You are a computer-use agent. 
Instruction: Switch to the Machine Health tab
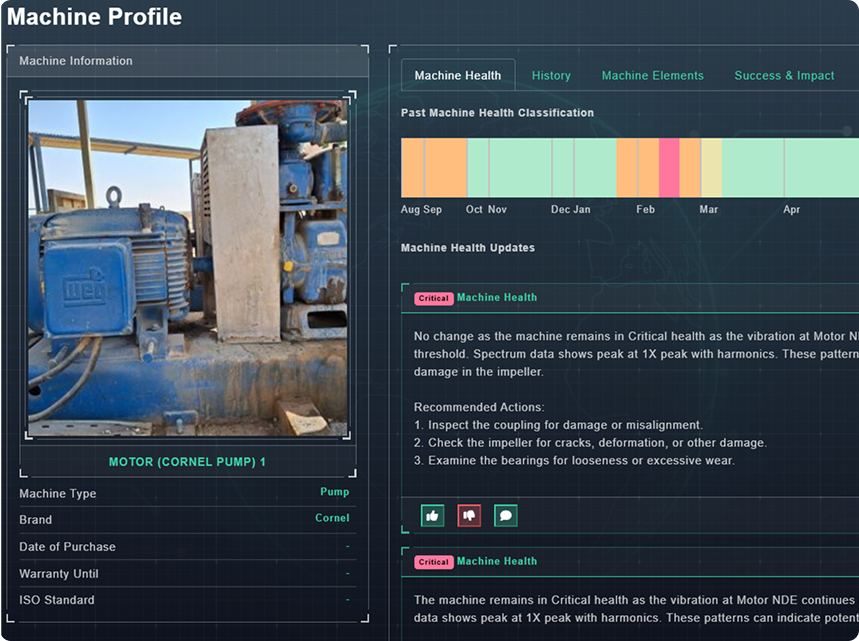[x=458, y=76]
